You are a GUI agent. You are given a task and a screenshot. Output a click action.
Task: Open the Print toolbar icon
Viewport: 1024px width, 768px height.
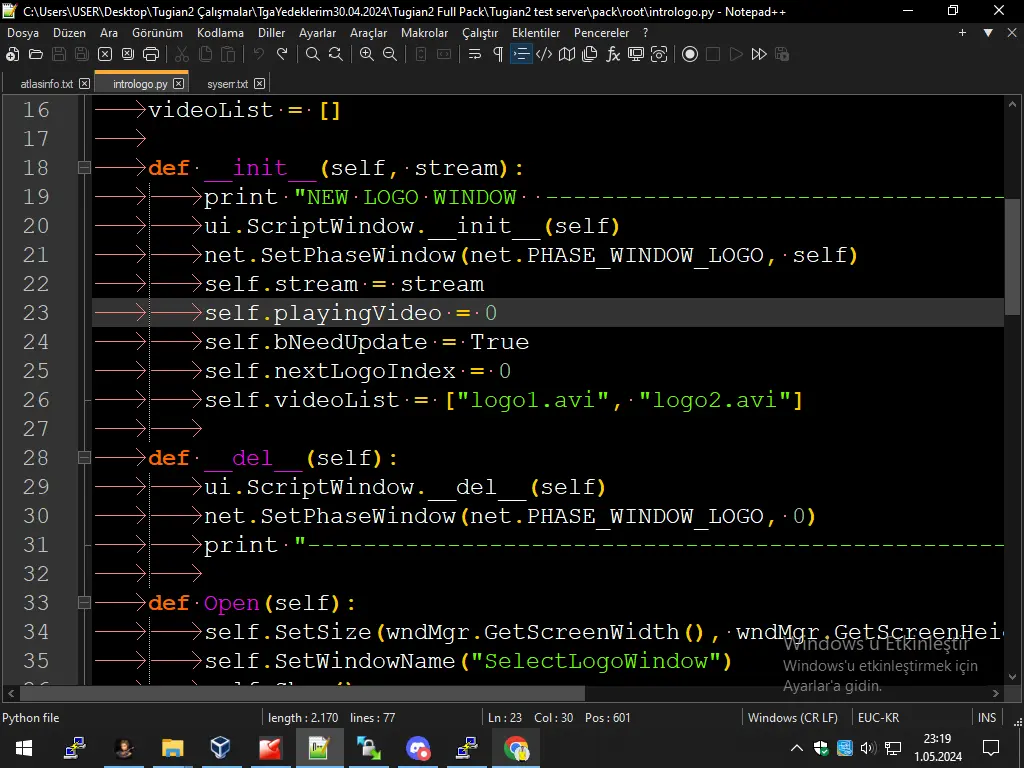click(153, 54)
